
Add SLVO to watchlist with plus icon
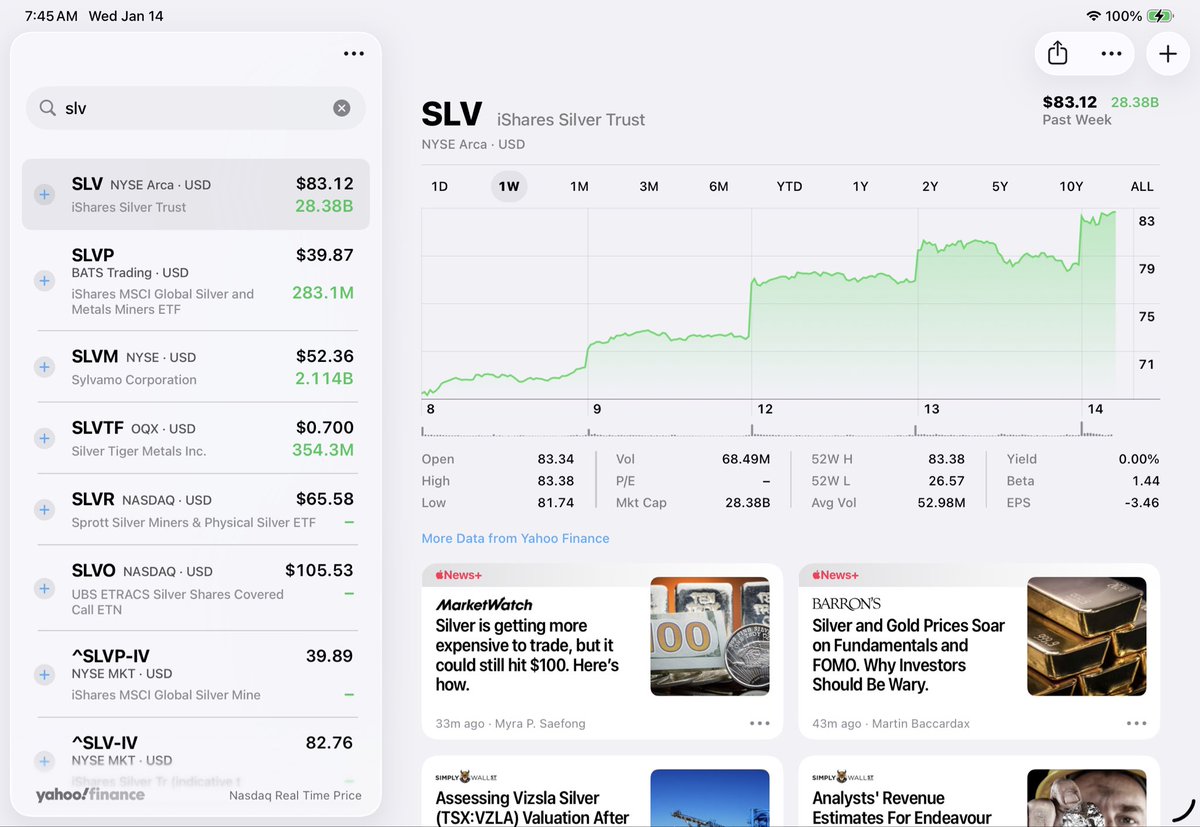click(44, 589)
